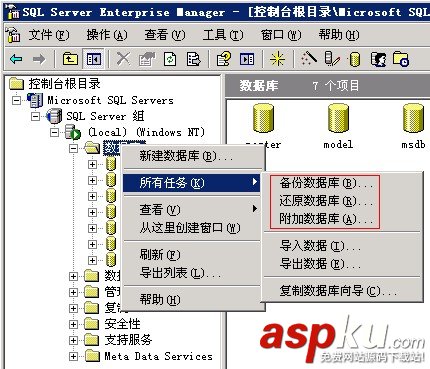This screenshot has width=430, height=369.
Task: Click the Delete X toolbar icon
Action: click(x=123, y=59)
